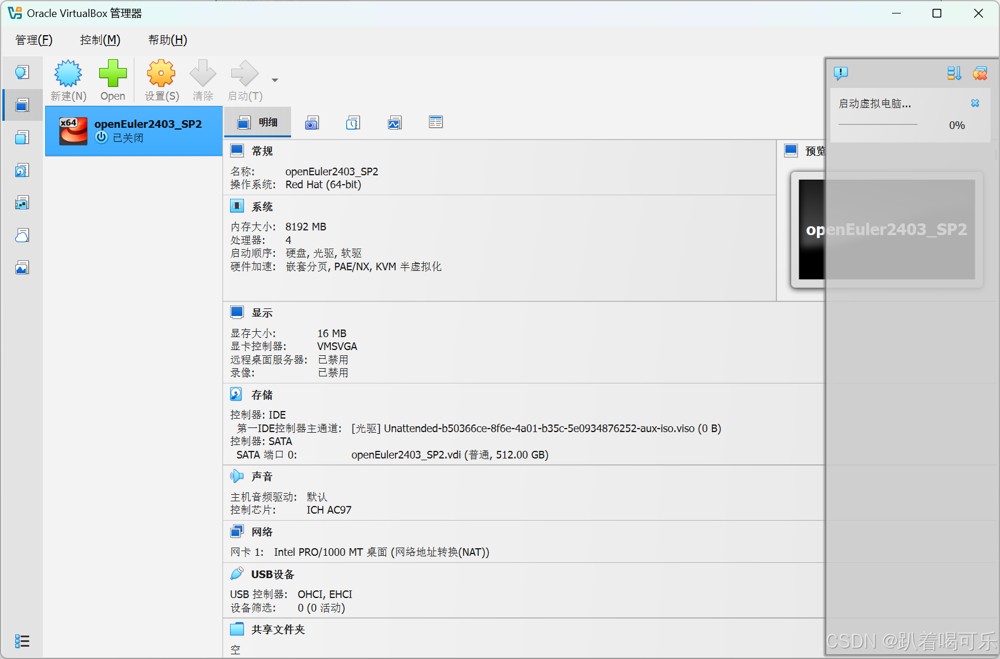Open the 存储 storage section header

click(262, 395)
